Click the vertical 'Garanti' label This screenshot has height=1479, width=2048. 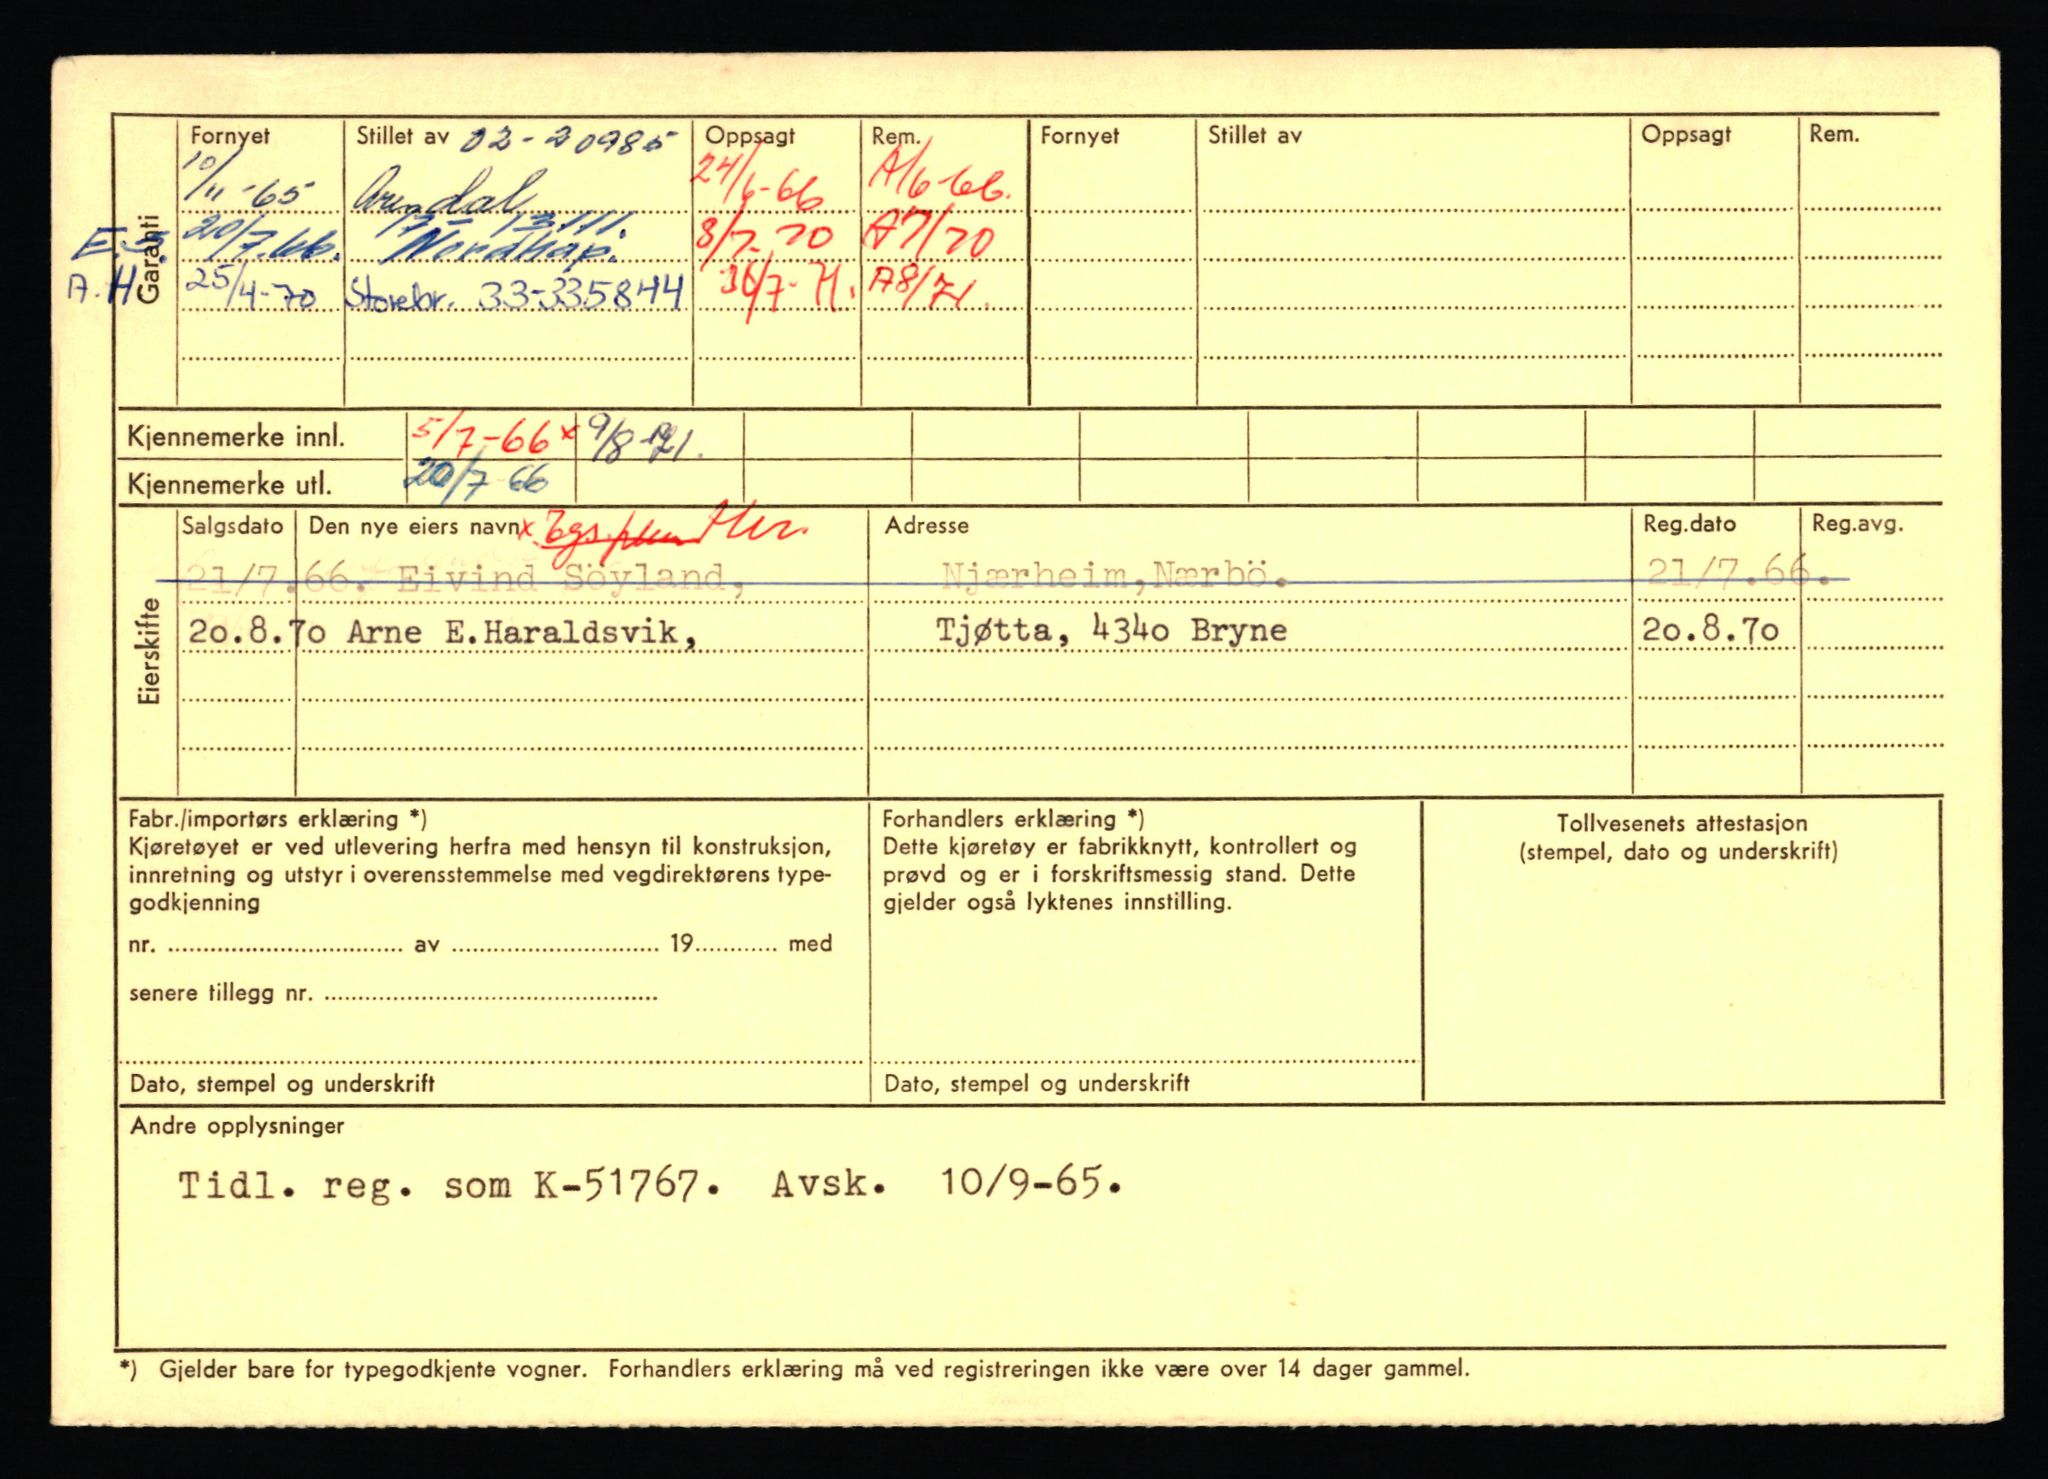click(x=148, y=260)
